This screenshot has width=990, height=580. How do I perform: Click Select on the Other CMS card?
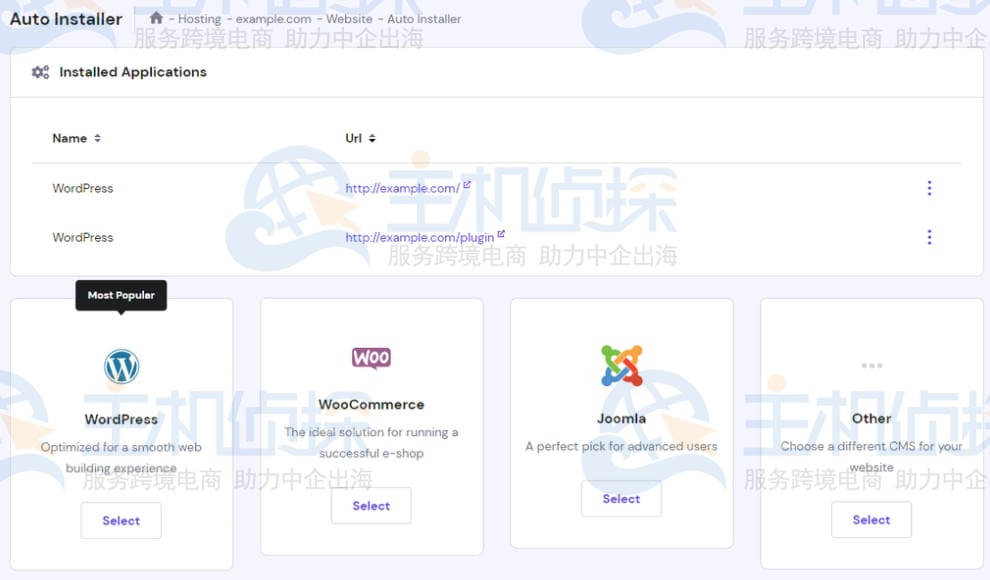point(871,519)
